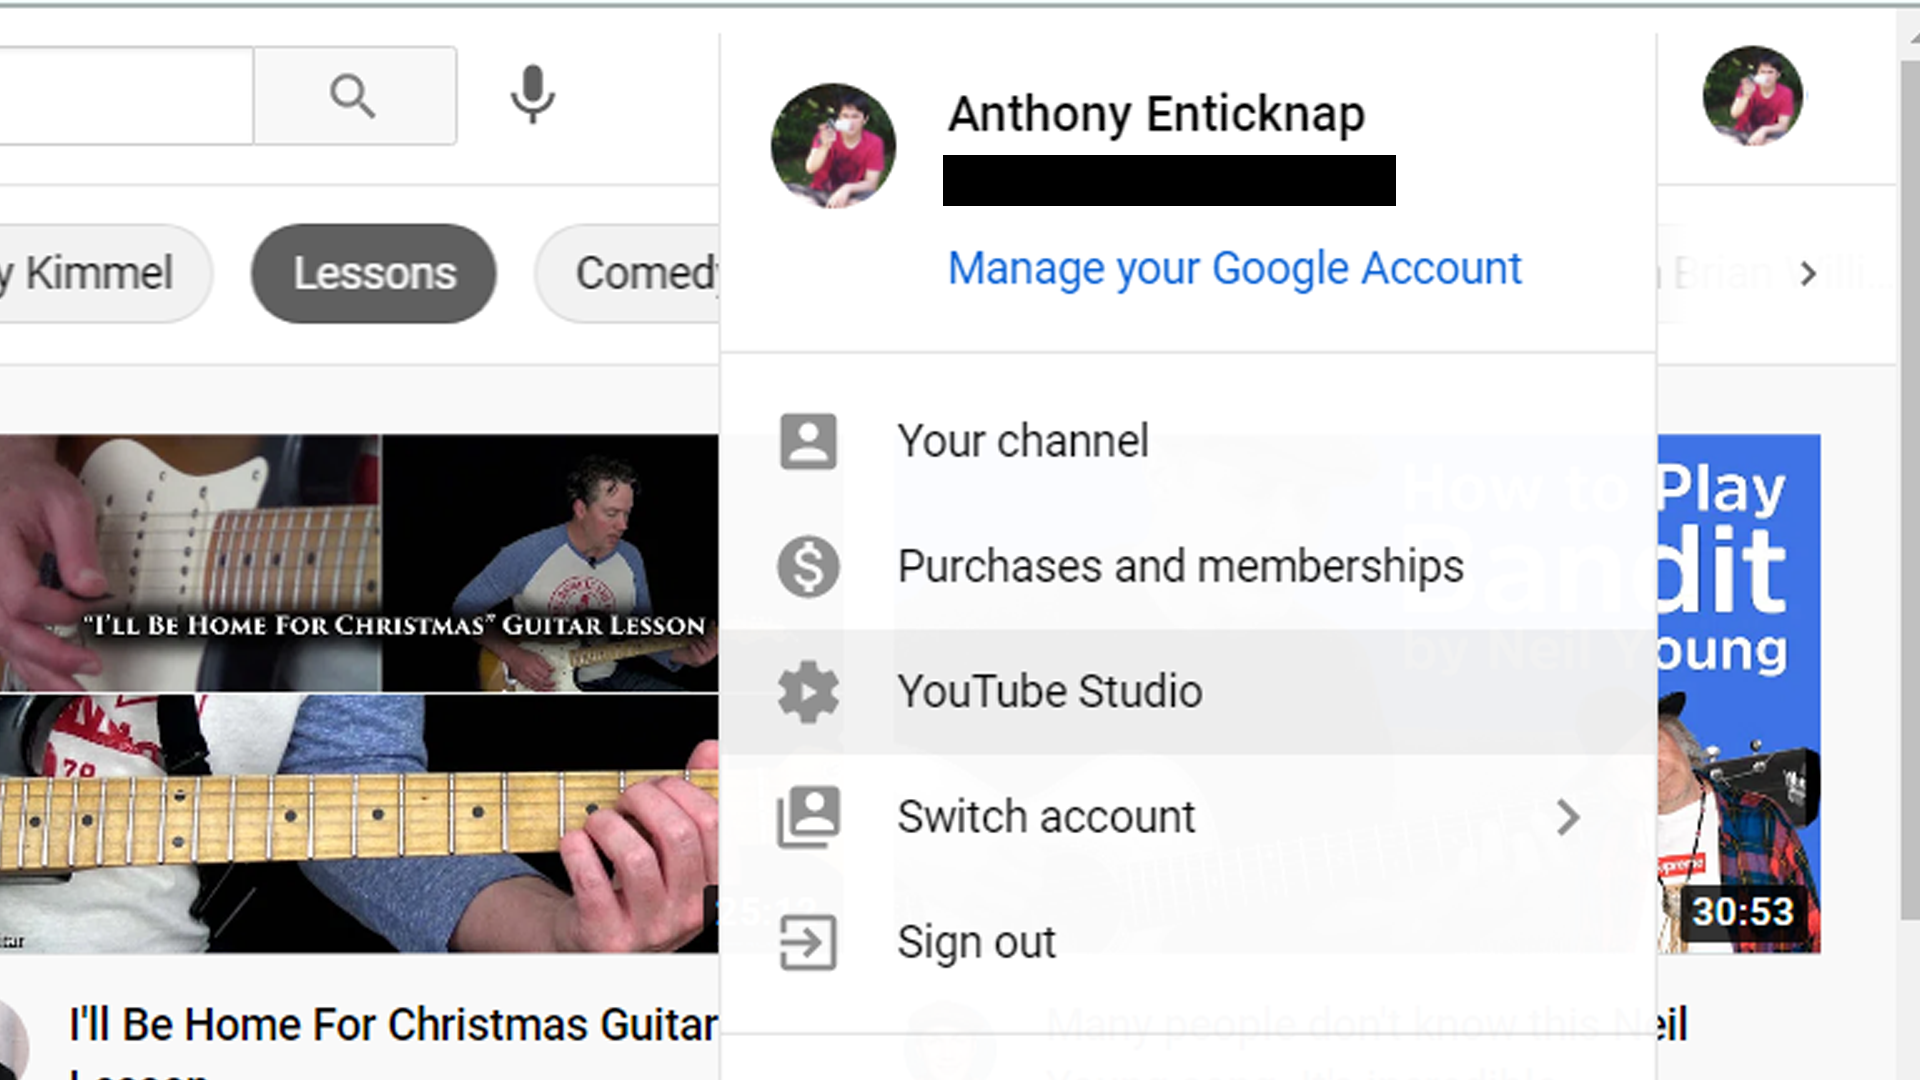Select the Lessons filter tab
Viewport: 1920px width, 1080px height.
click(x=373, y=273)
